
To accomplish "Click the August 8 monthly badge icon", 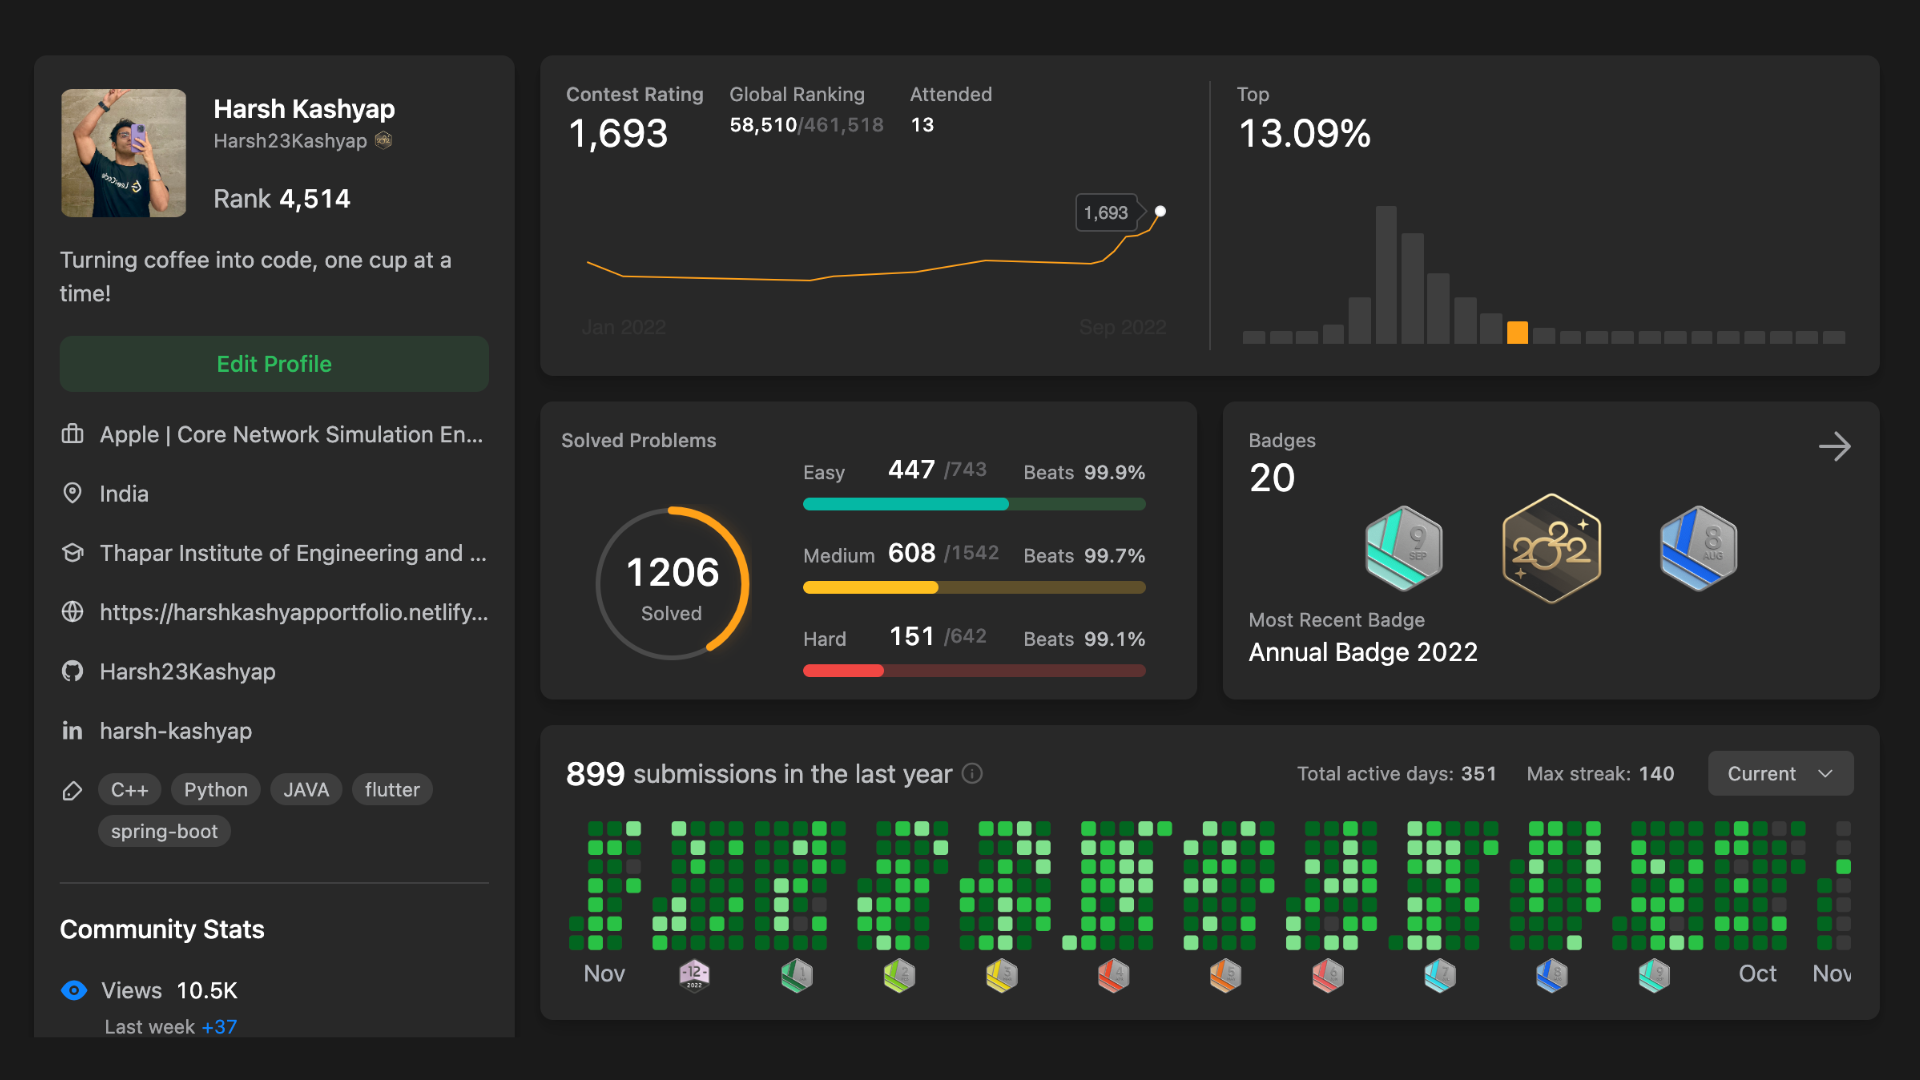I will (x=1698, y=548).
